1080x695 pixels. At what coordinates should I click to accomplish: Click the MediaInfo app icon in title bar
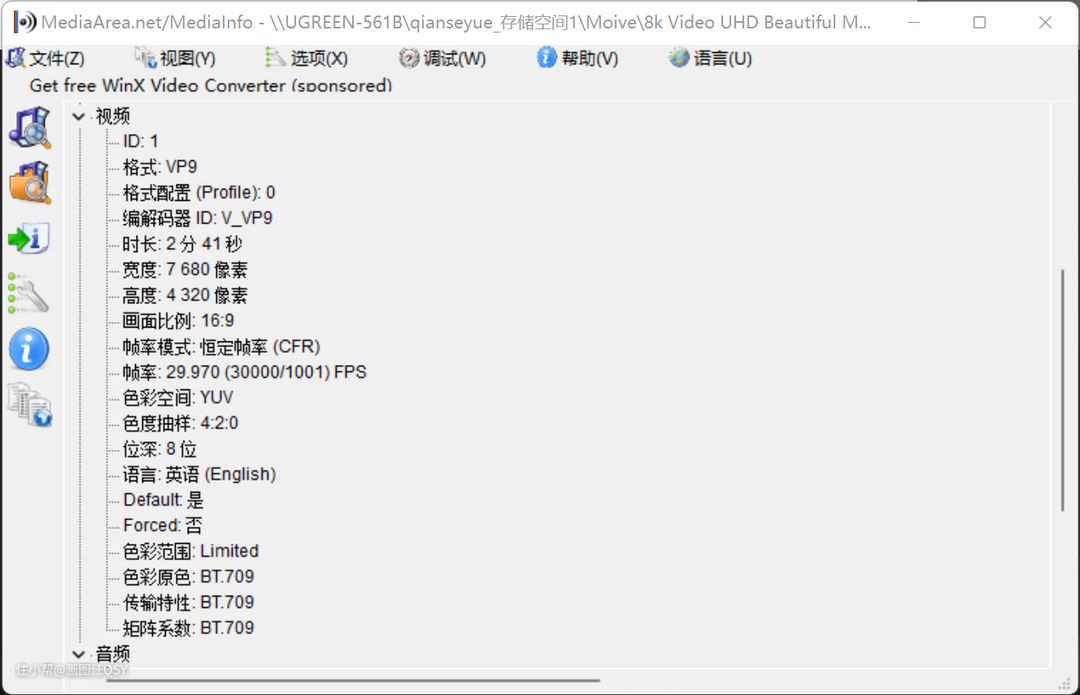[24, 22]
